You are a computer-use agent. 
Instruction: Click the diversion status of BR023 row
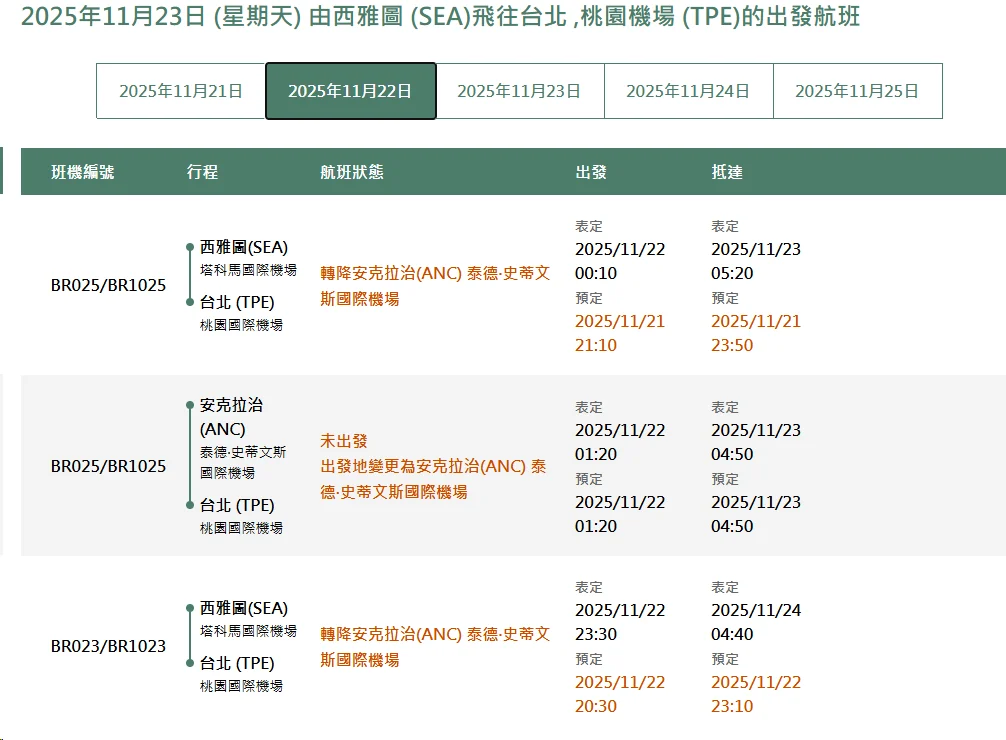435,647
